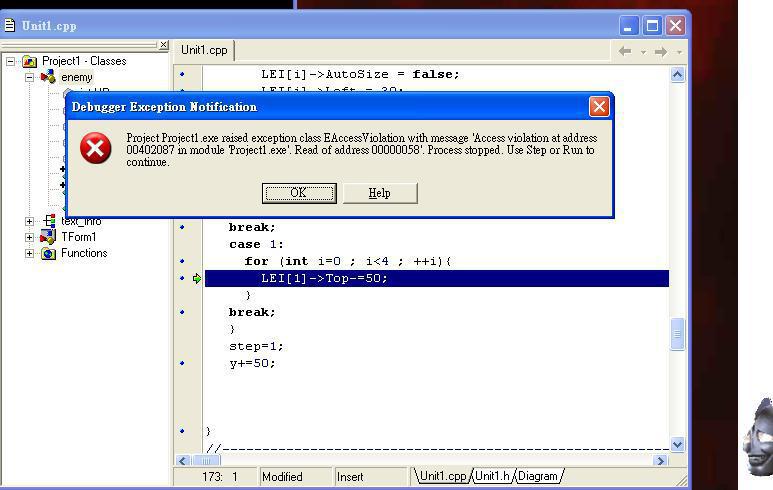
Task: Click the scroll up arrow in editor
Action: point(677,75)
